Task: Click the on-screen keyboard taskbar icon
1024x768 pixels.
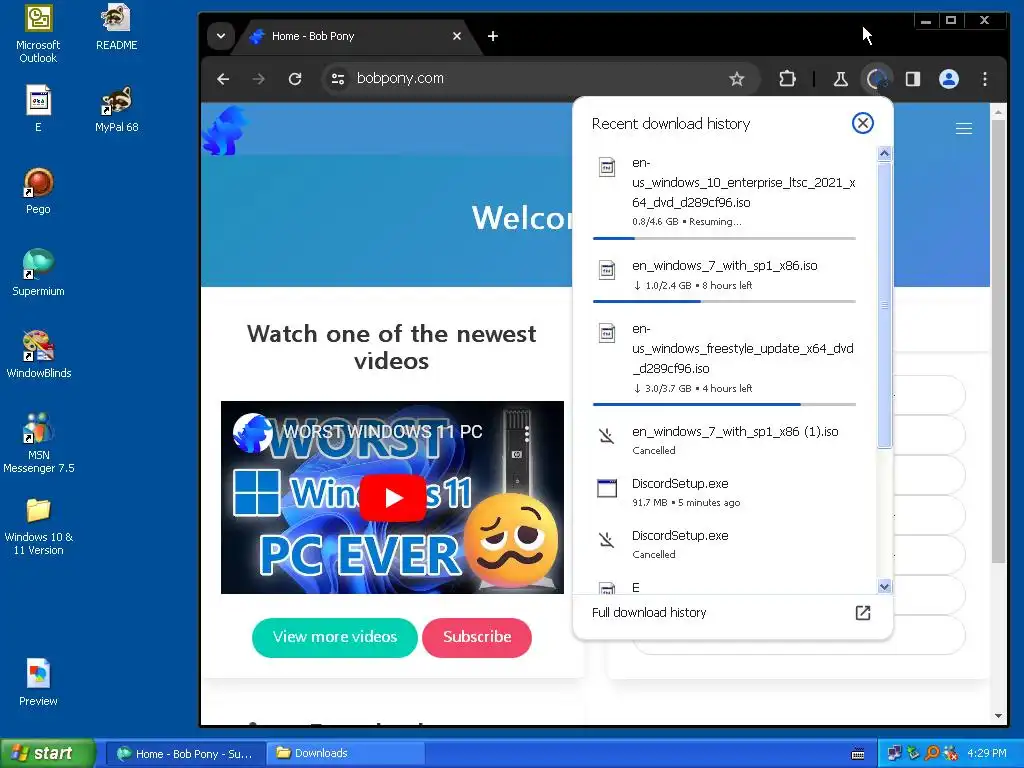Action: click(858, 754)
